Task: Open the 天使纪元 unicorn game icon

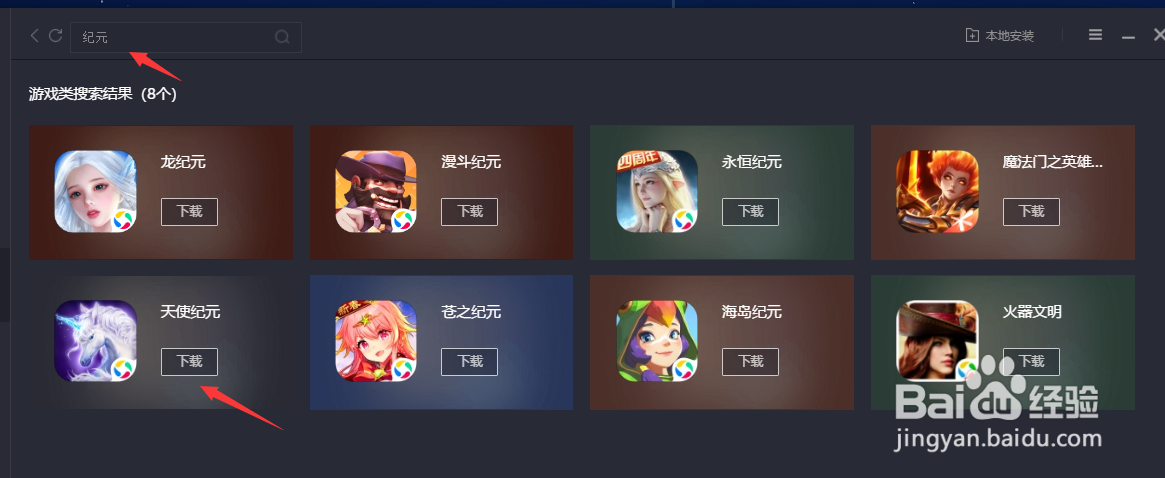Action: [x=95, y=341]
